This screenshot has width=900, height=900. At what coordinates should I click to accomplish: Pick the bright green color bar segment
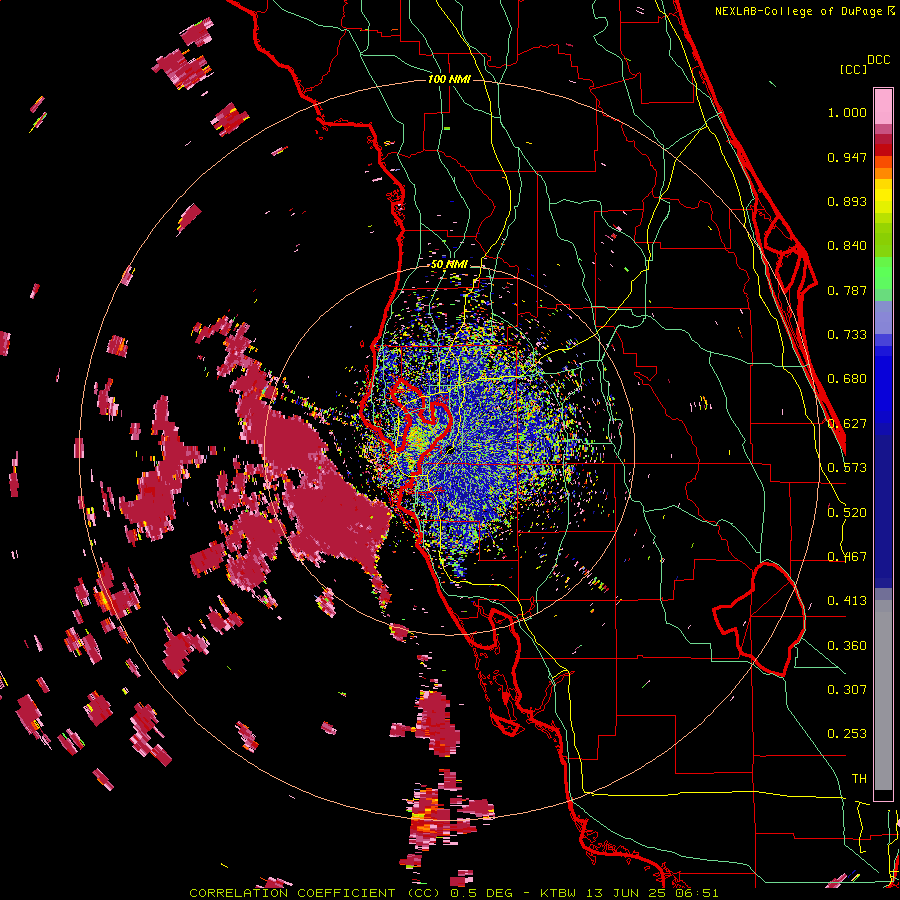[x=883, y=272]
